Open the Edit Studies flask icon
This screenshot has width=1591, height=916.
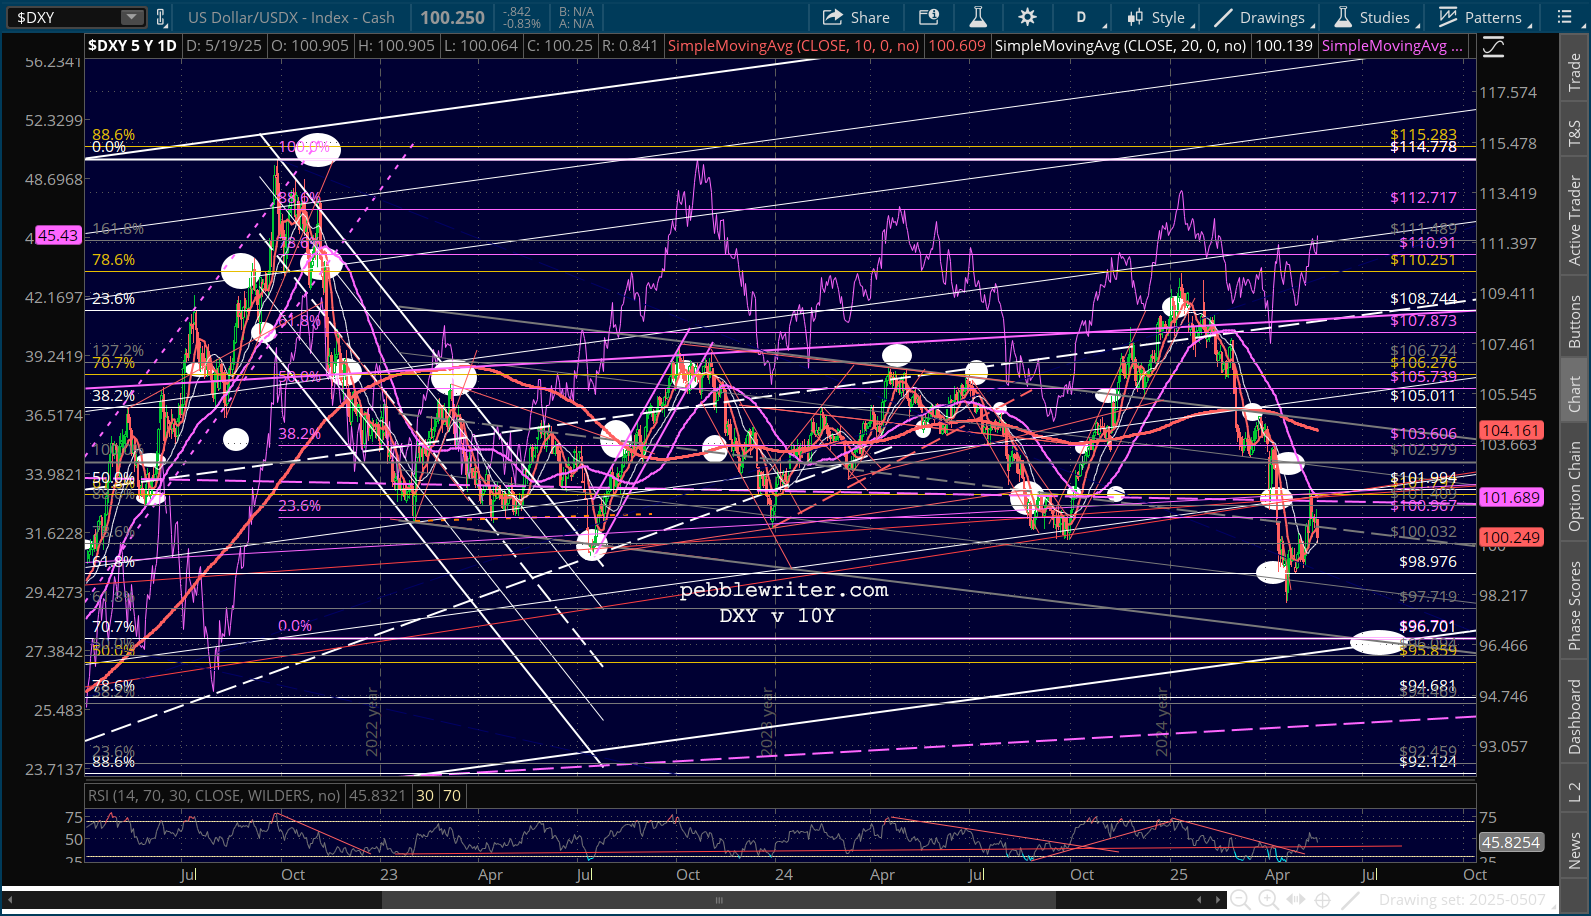coord(978,17)
